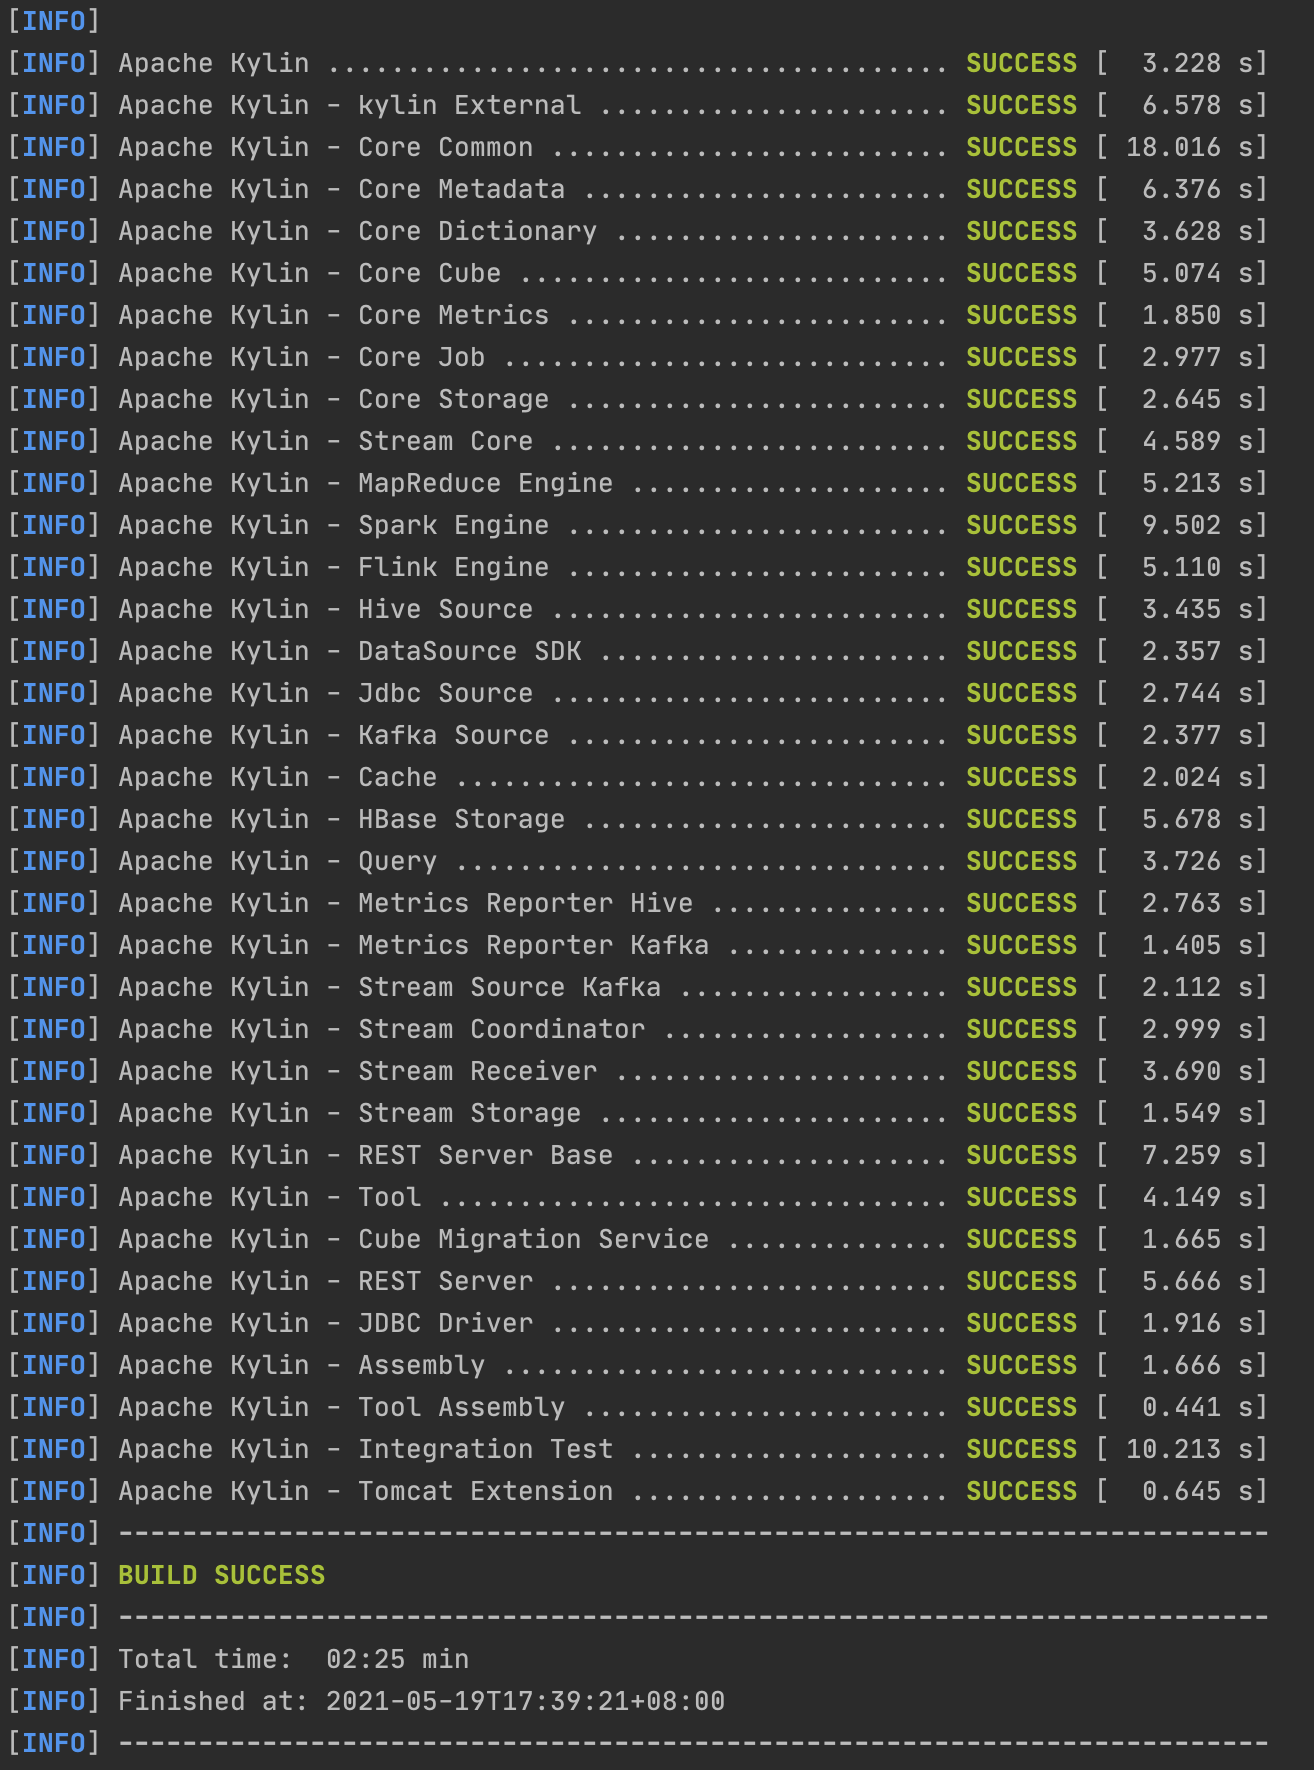Screen dimensions: 1314x1770
Task: Click the 'Metrics Reporter Hive' module name
Action: (x=526, y=903)
